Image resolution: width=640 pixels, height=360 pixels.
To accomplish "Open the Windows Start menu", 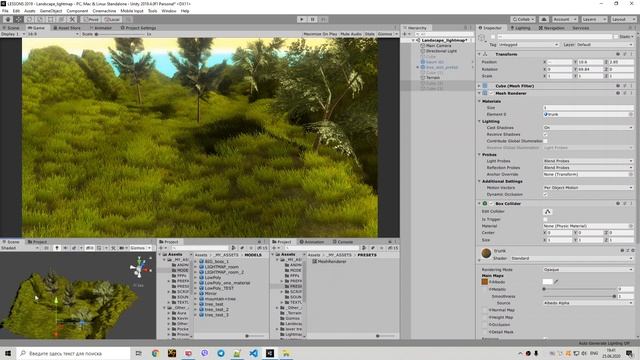I will (8, 353).
